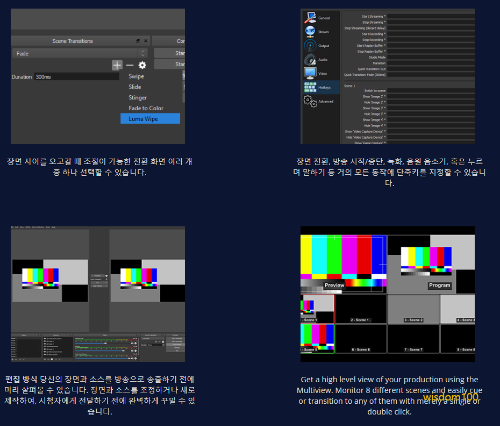Click the remove transition minus icon
The height and width of the screenshot is (426, 500).
click(130, 65)
